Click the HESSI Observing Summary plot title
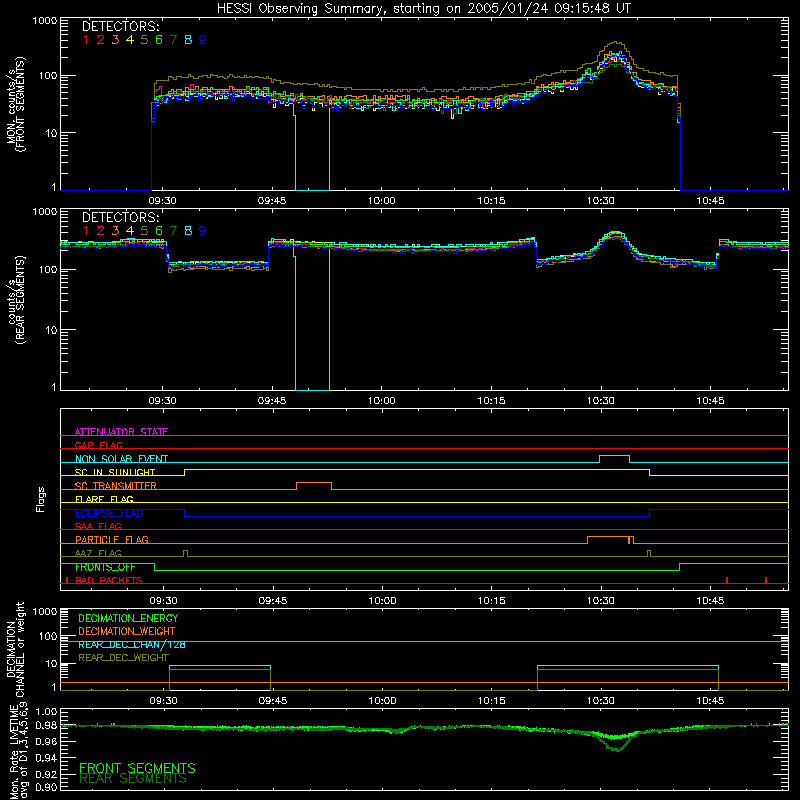The image size is (800, 800). (424, 9)
